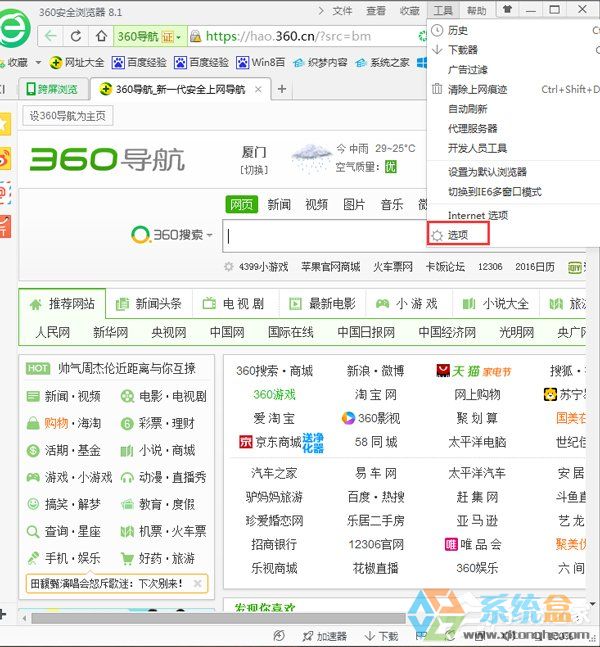Open the 收藏 menu
Viewport: 600px width, 647px height.
tap(409, 11)
